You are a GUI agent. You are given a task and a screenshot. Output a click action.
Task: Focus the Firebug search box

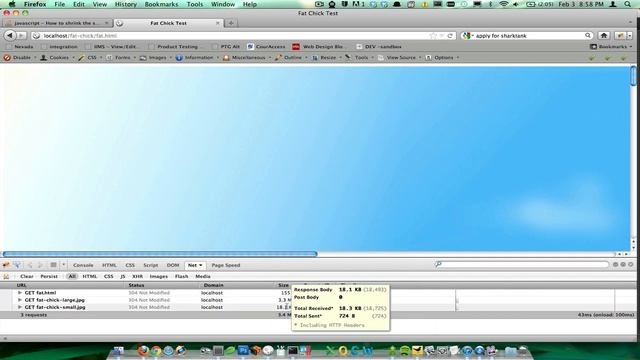point(522,265)
